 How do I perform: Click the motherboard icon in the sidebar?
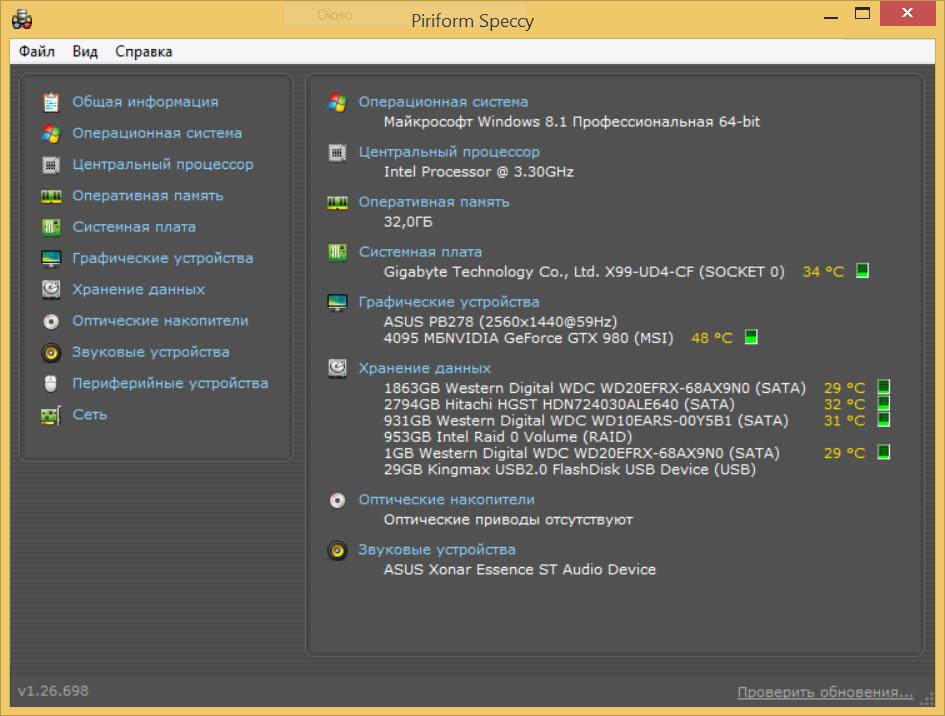[x=51, y=227]
